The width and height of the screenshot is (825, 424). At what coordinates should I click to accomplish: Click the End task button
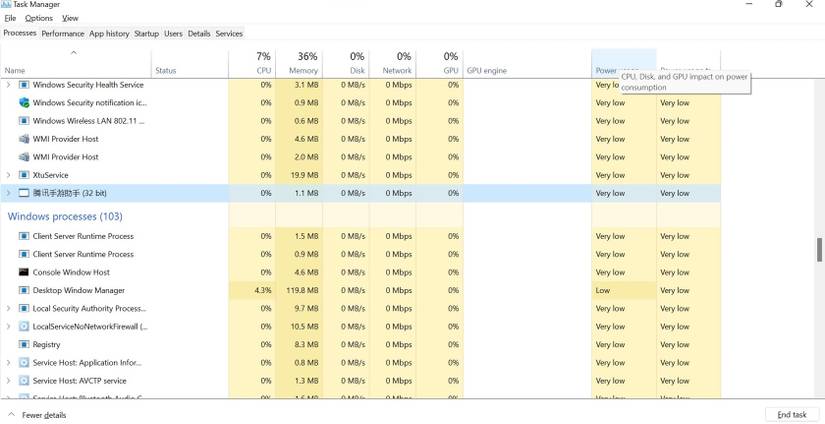(791, 415)
